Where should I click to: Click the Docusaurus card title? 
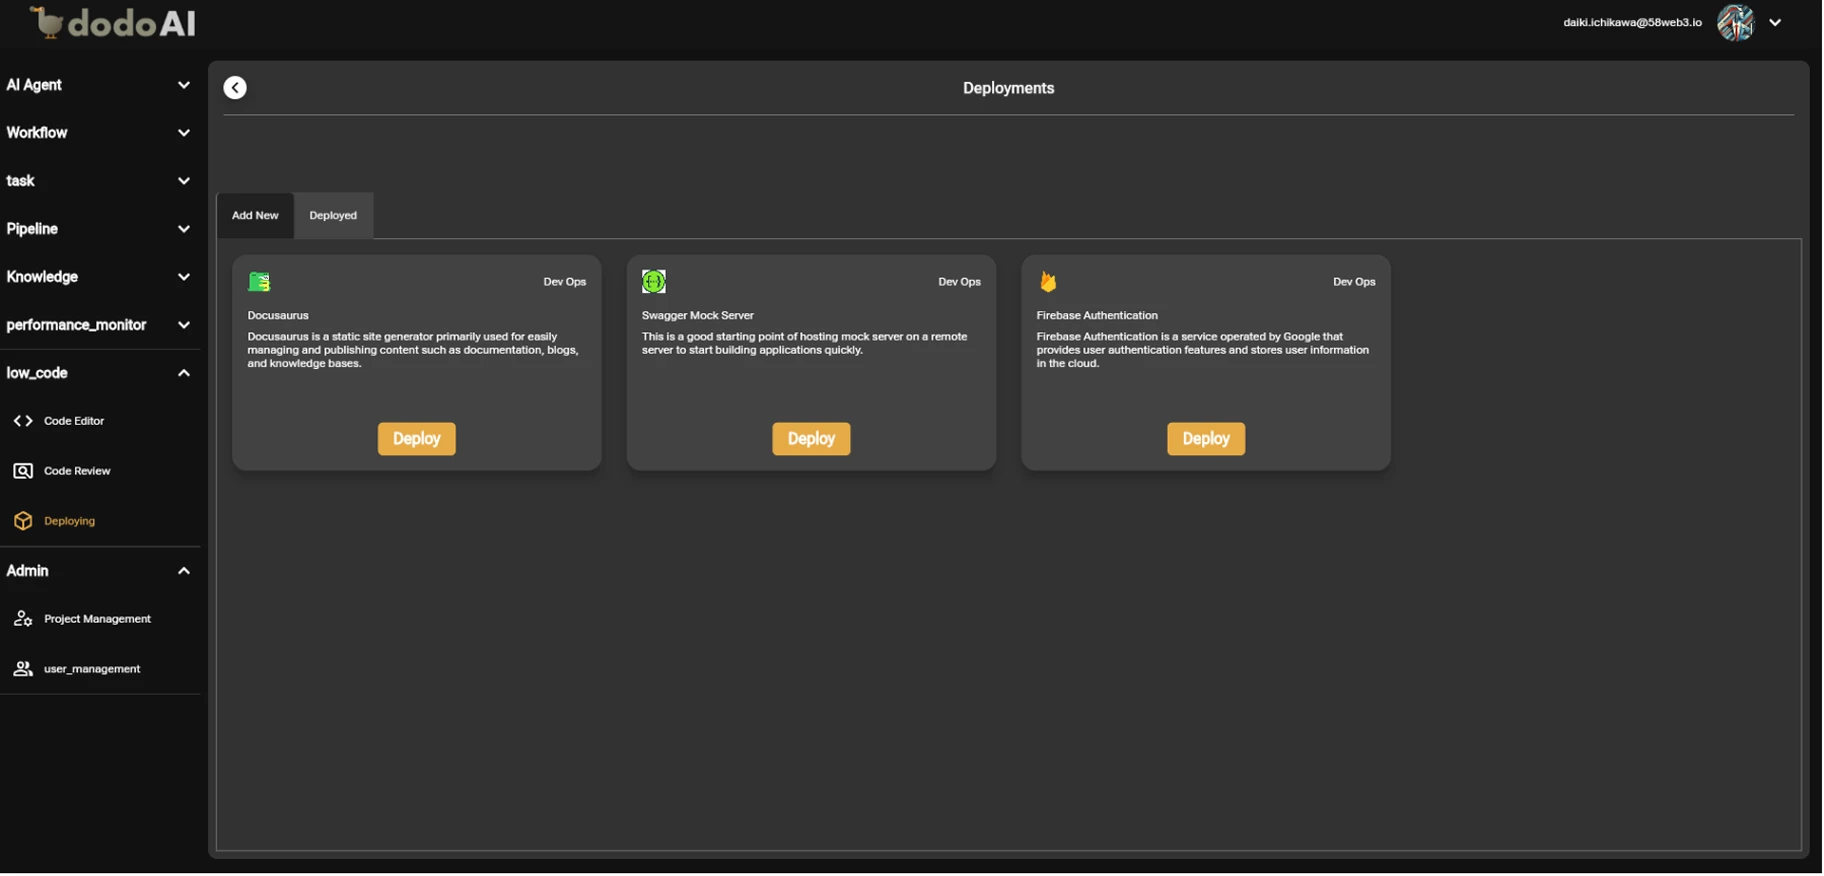click(278, 315)
